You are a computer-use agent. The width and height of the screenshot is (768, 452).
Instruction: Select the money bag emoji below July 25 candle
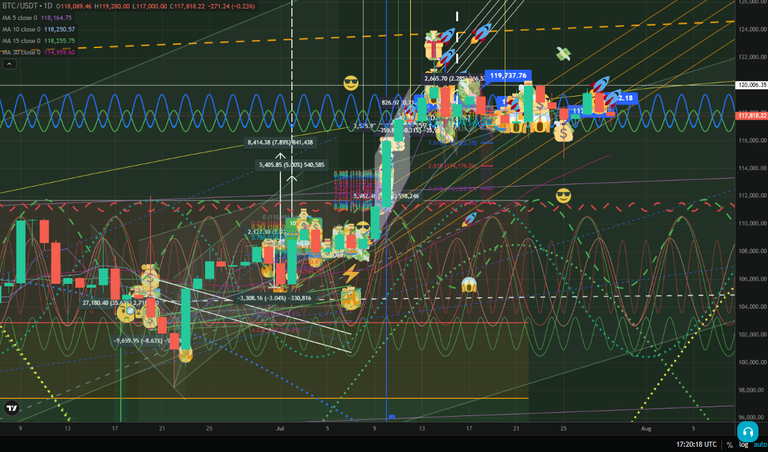563,133
